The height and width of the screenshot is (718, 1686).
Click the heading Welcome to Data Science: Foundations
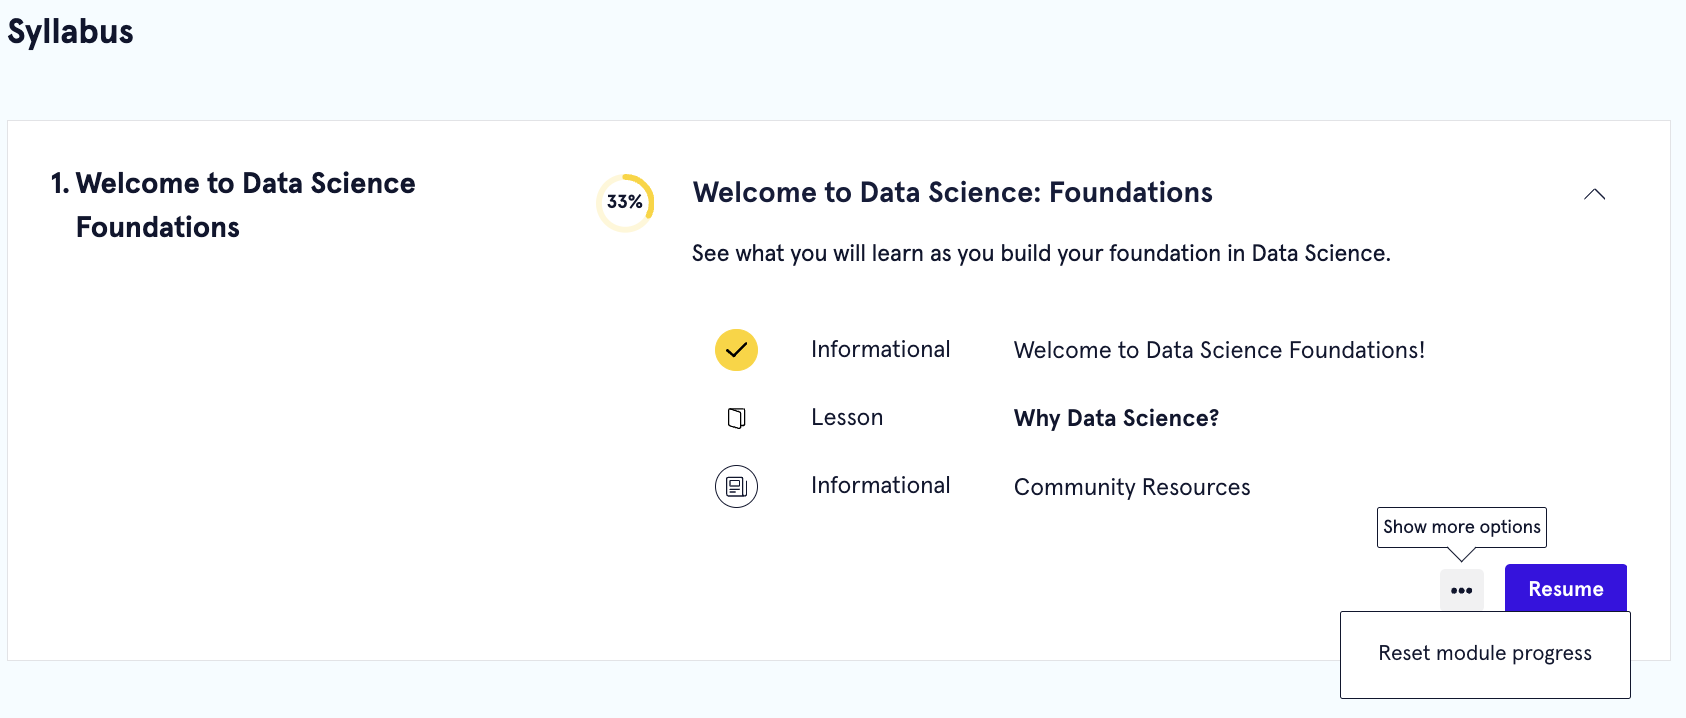pyautogui.click(x=952, y=192)
